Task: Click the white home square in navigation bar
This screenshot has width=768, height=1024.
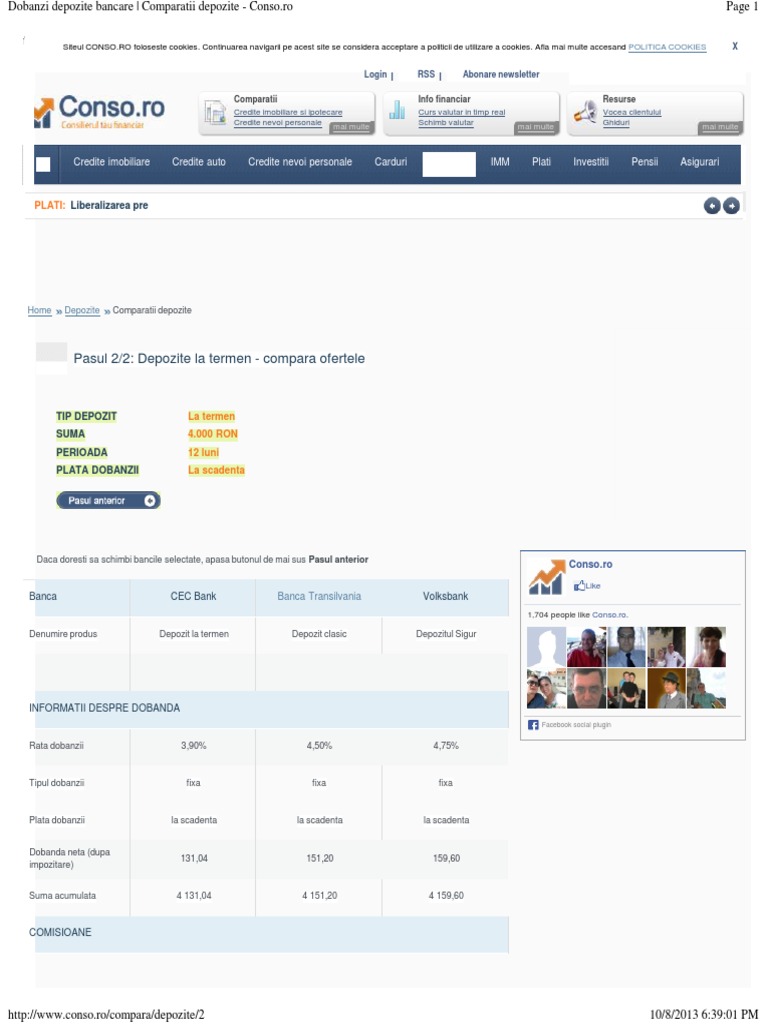Action: click(x=43, y=165)
